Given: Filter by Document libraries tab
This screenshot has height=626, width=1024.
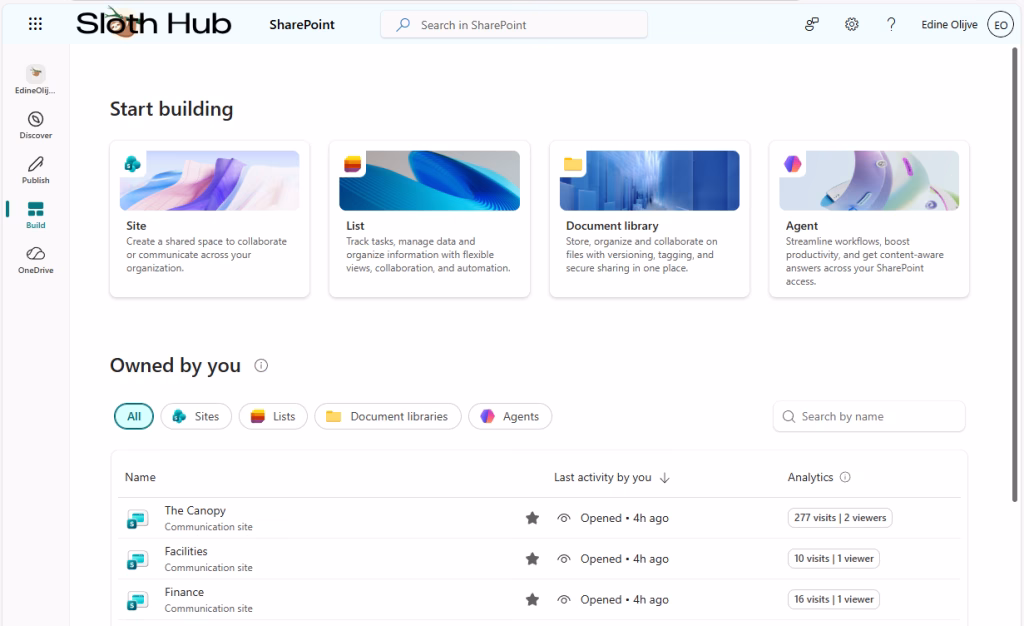Looking at the screenshot, I should pyautogui.click(x=387, y=417).
